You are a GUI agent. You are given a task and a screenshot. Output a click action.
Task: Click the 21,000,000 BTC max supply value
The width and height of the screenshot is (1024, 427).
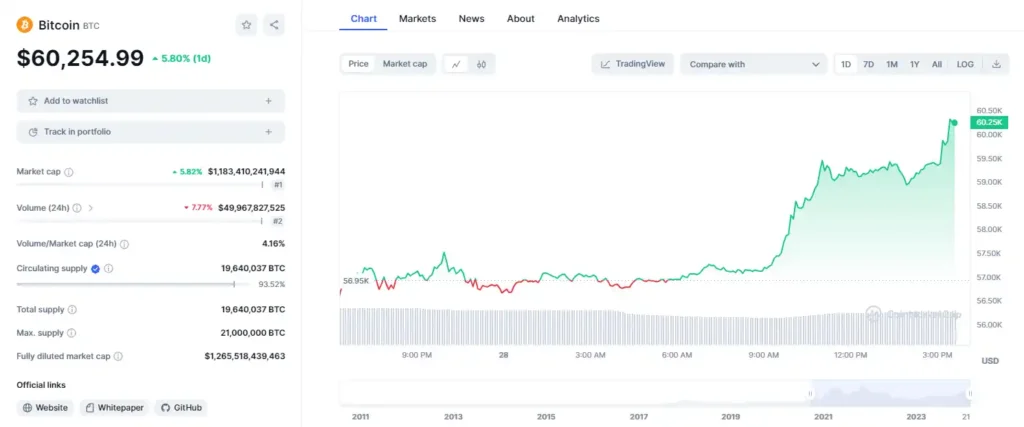[253, 333]
